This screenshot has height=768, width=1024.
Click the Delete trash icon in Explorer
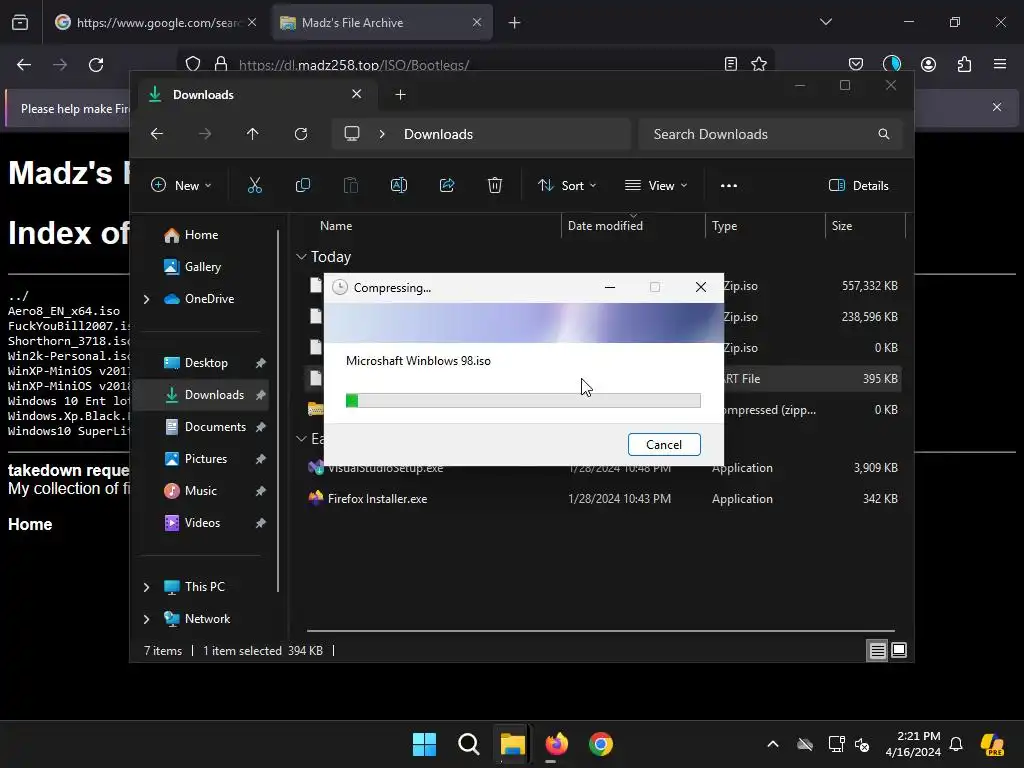pyautogui.click(x=494, y=185)
